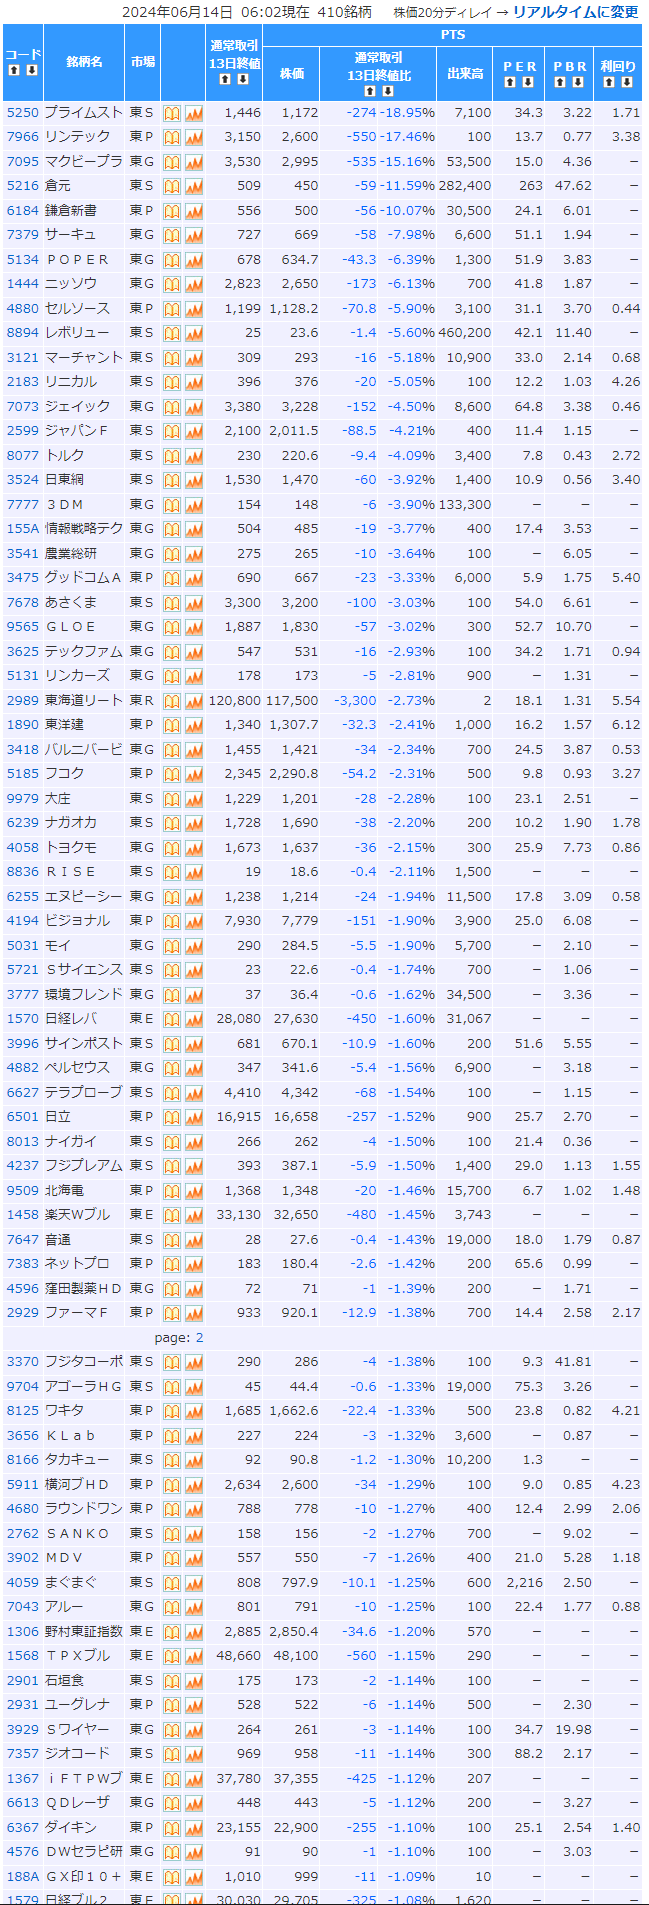649x1905 pixels.
Task: Click 460,200 volume value in レボリュー row
Action: pyautogui.click(x=466, y=333)
